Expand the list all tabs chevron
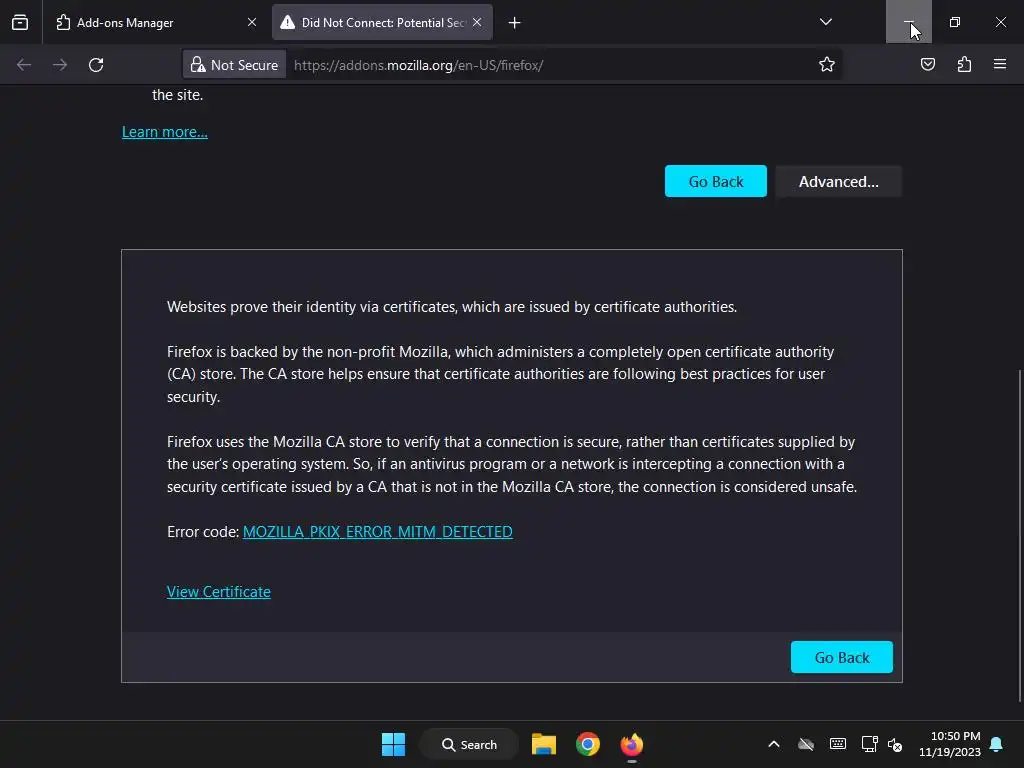The image size is (1024, 768). pyautogui.click(x=825, y=22)
